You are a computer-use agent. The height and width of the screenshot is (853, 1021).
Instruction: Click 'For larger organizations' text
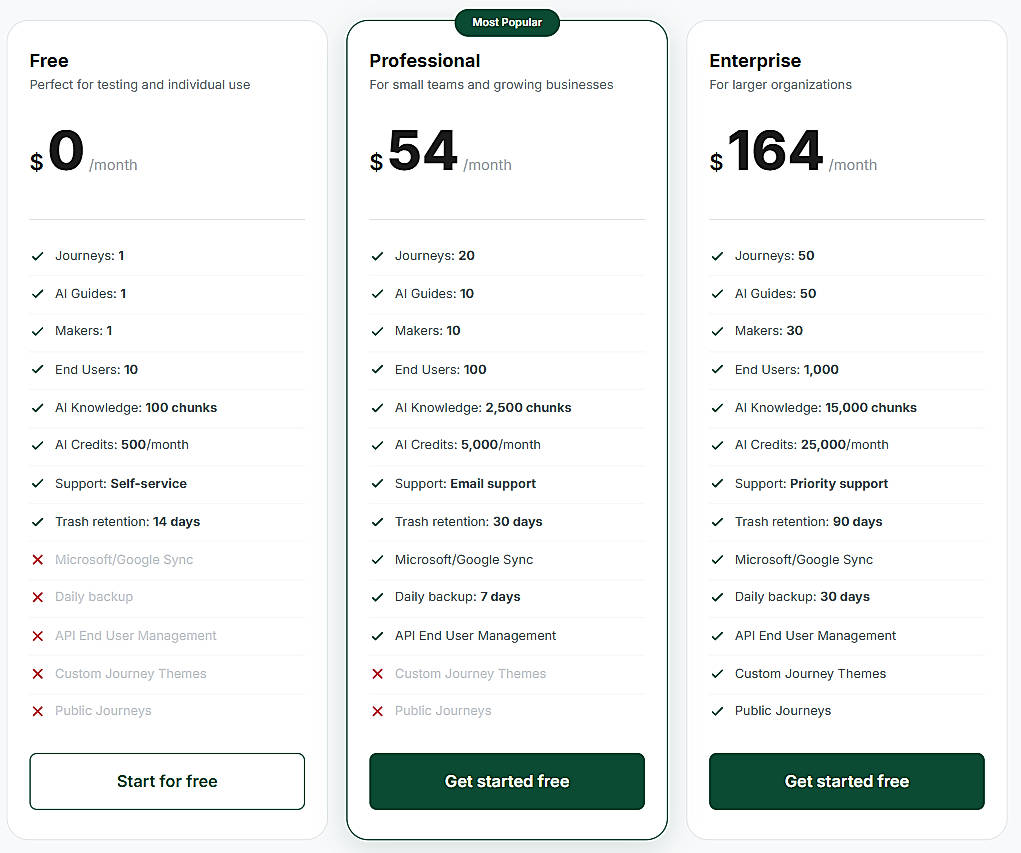click(x=780, y=85)
